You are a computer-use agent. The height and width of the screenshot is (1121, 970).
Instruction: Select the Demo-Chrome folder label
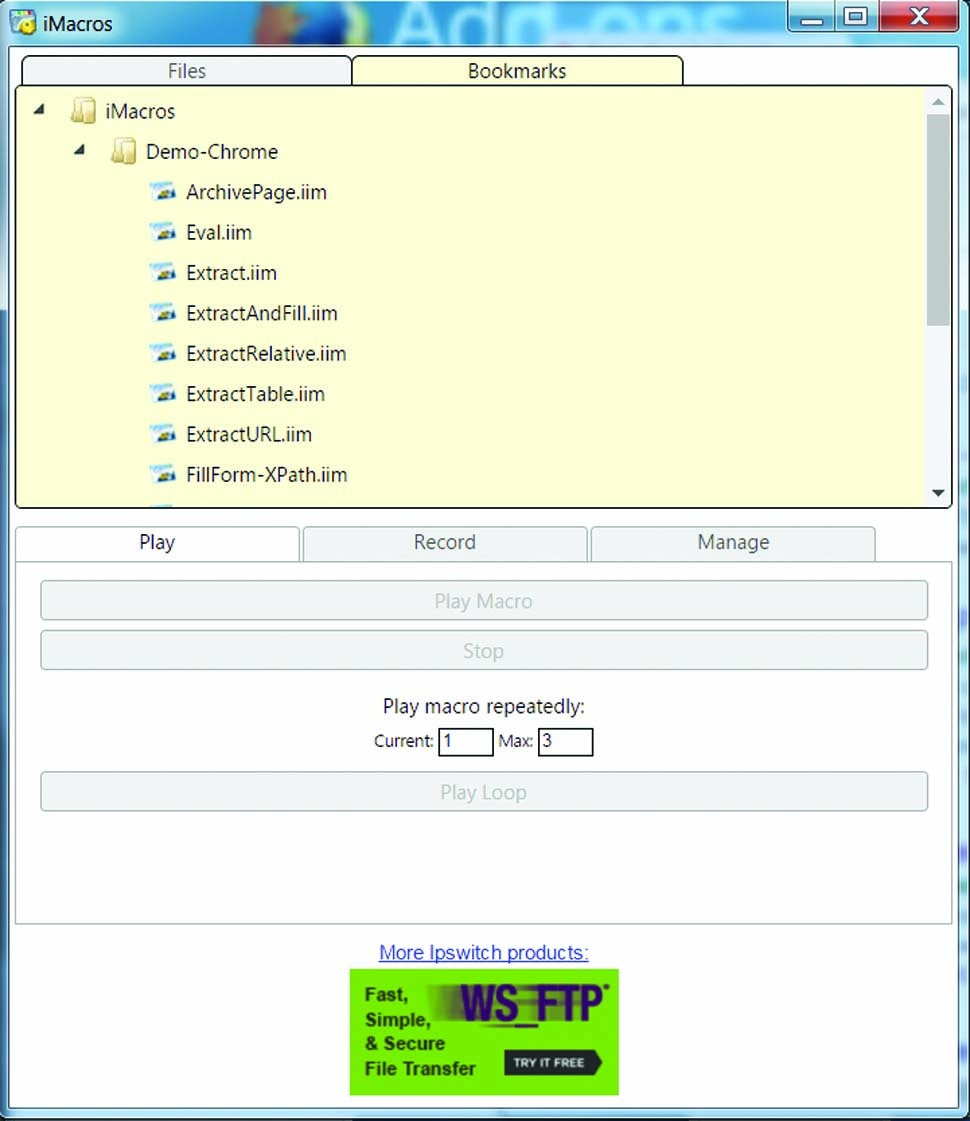tap(212, 152)
